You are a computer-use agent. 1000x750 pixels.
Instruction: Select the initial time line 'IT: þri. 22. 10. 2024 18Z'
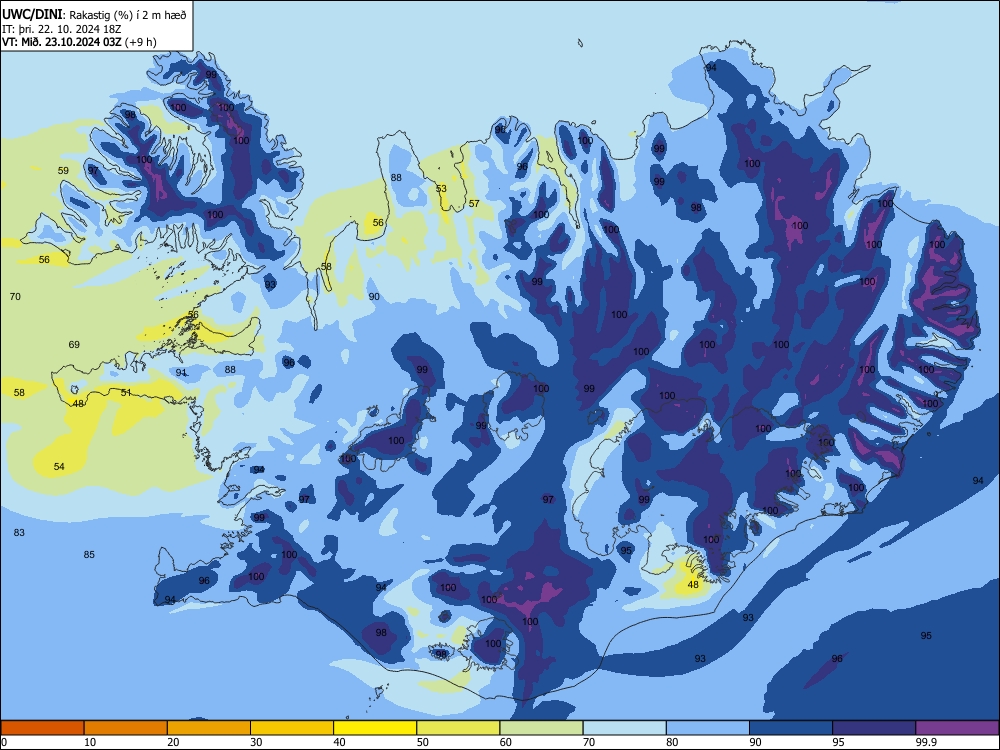coord(62,29)
